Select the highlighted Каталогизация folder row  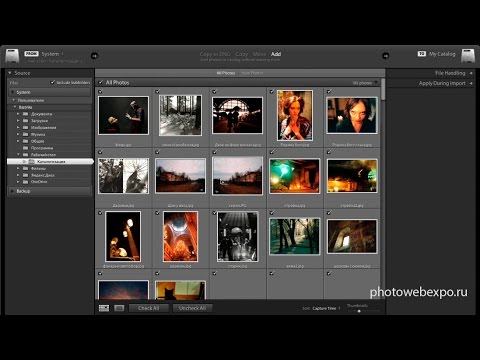tap(50, 162)
